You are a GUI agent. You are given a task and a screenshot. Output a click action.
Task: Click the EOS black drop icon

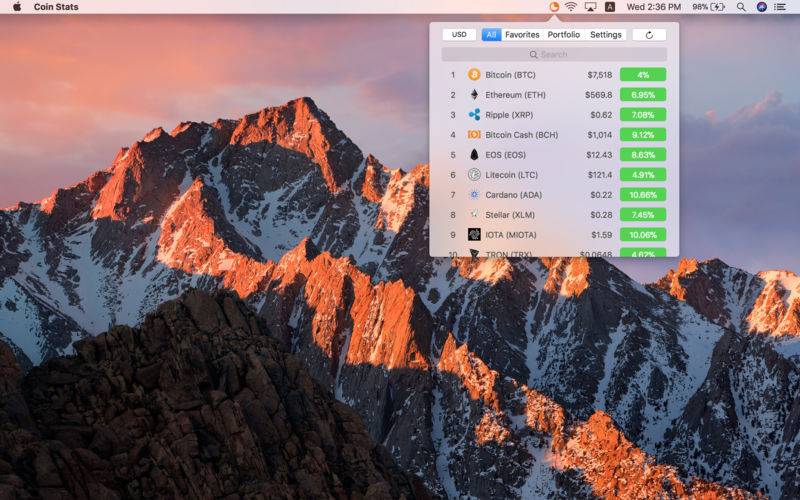click(x=474, y=155)
